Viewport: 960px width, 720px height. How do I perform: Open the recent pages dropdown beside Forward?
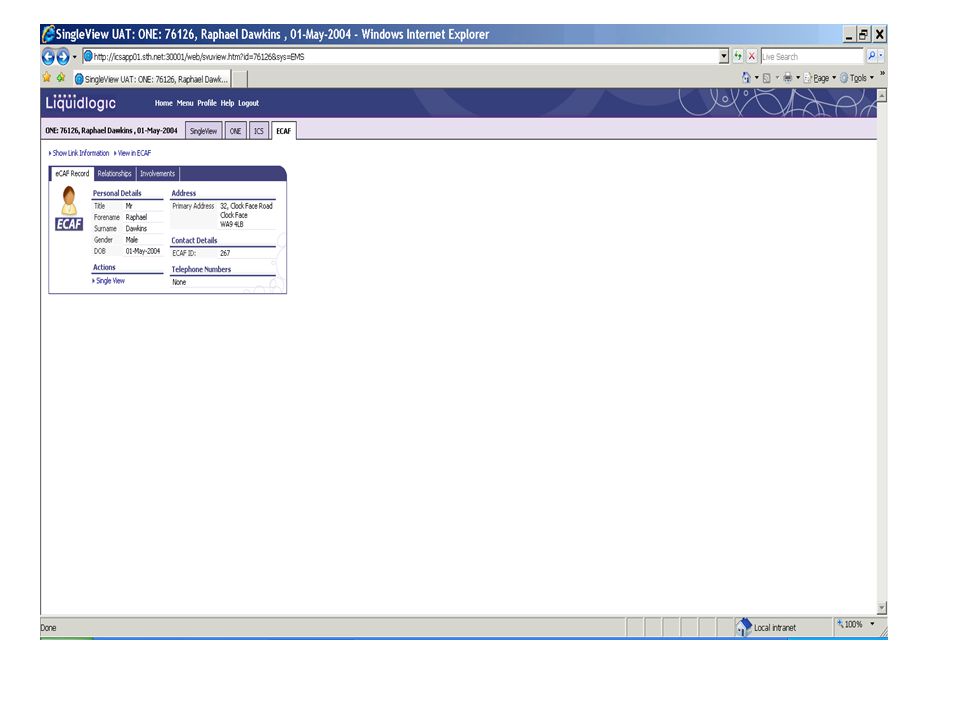coord(75,56)
